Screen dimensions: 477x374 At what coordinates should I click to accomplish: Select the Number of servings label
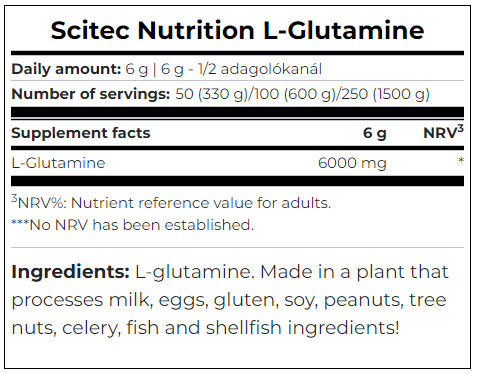(x=91, y=94)
